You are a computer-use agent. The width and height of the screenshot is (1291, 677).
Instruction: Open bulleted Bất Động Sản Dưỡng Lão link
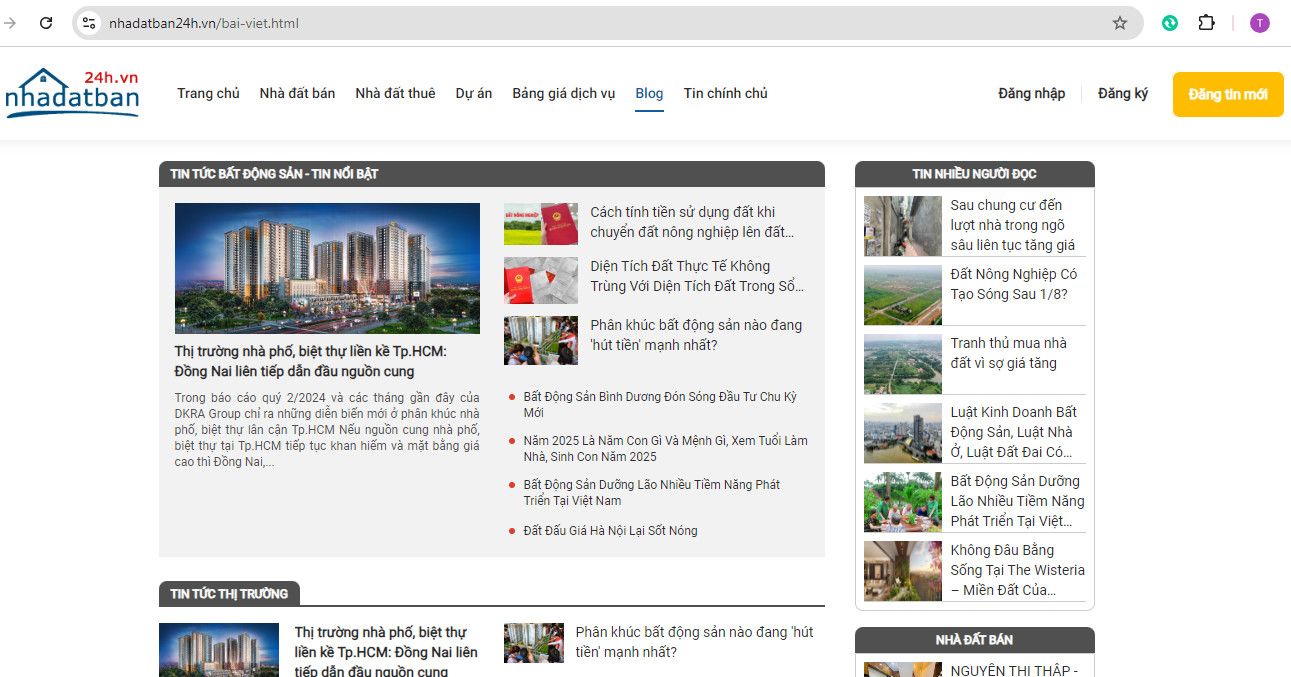point(651,492)
